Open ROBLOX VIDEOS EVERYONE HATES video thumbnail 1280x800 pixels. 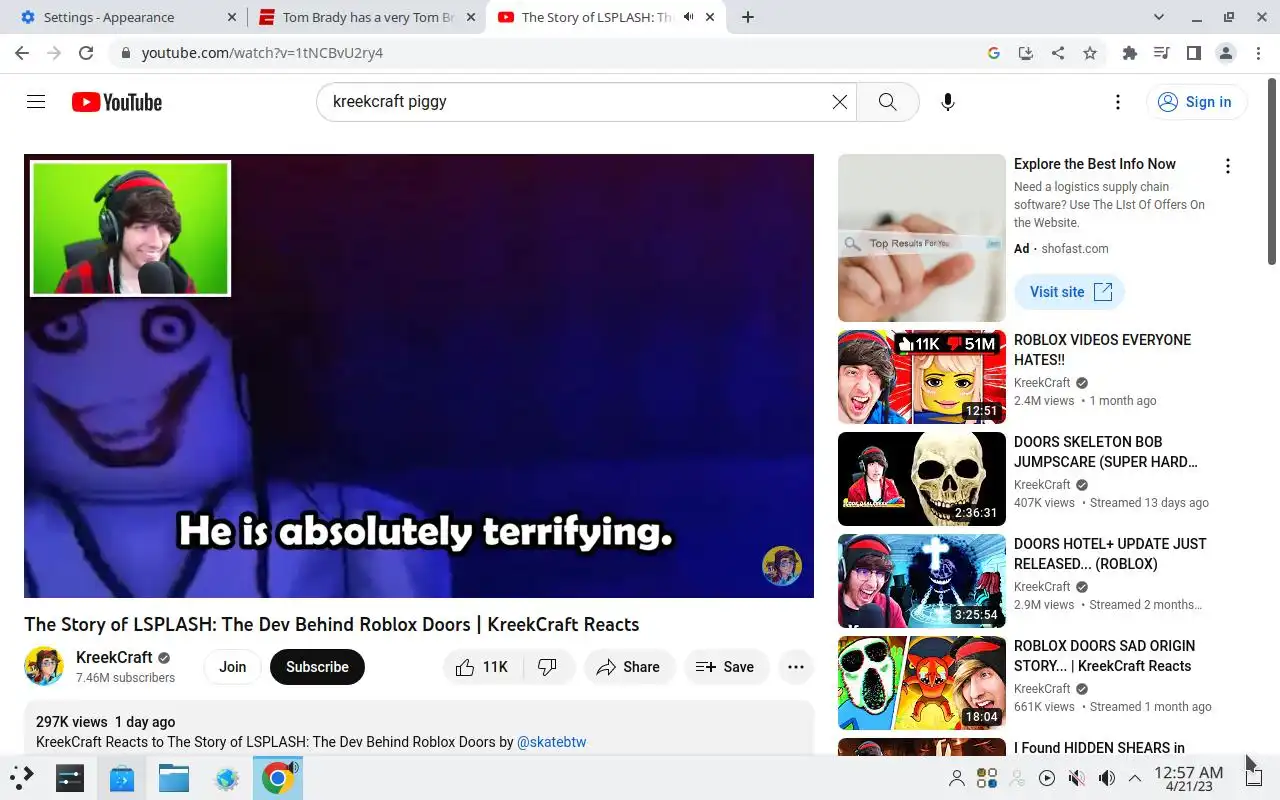(x=922, y=377)
